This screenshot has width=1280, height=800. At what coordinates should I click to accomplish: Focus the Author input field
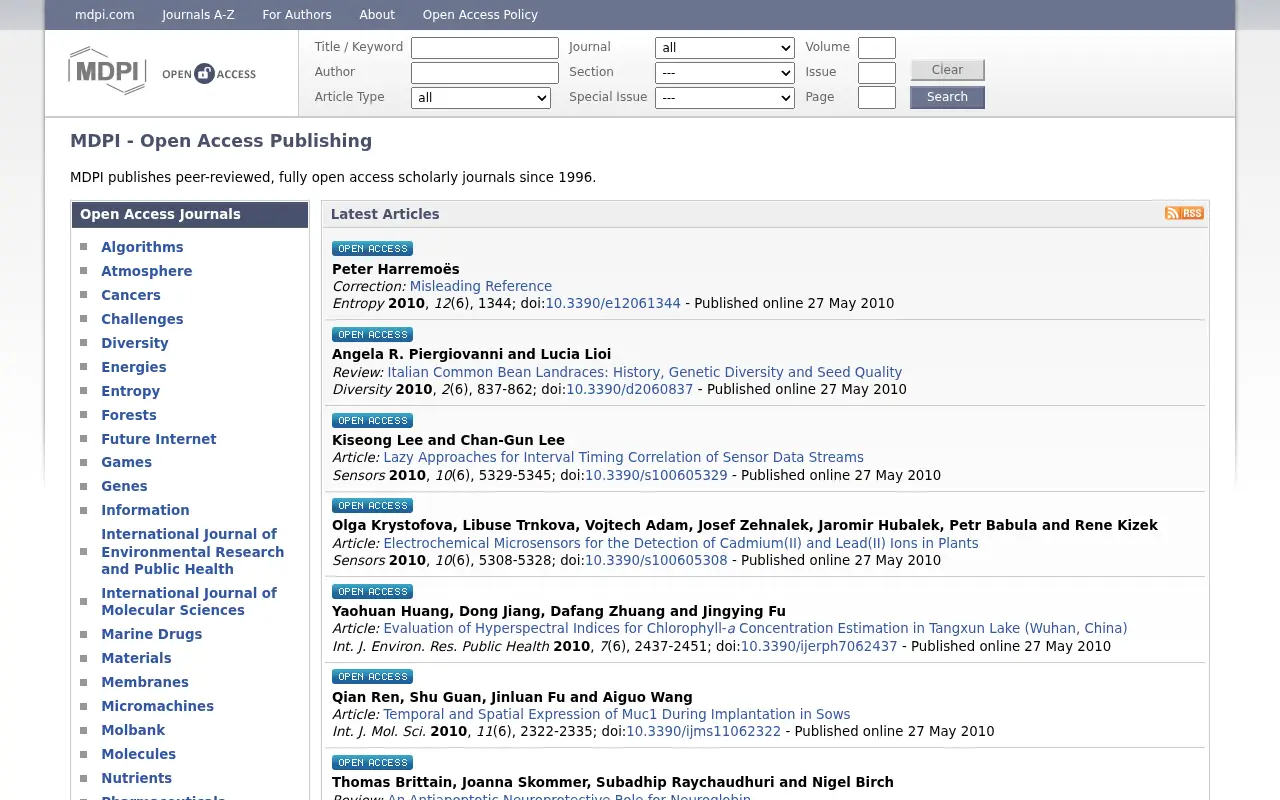tap(485, 73)
